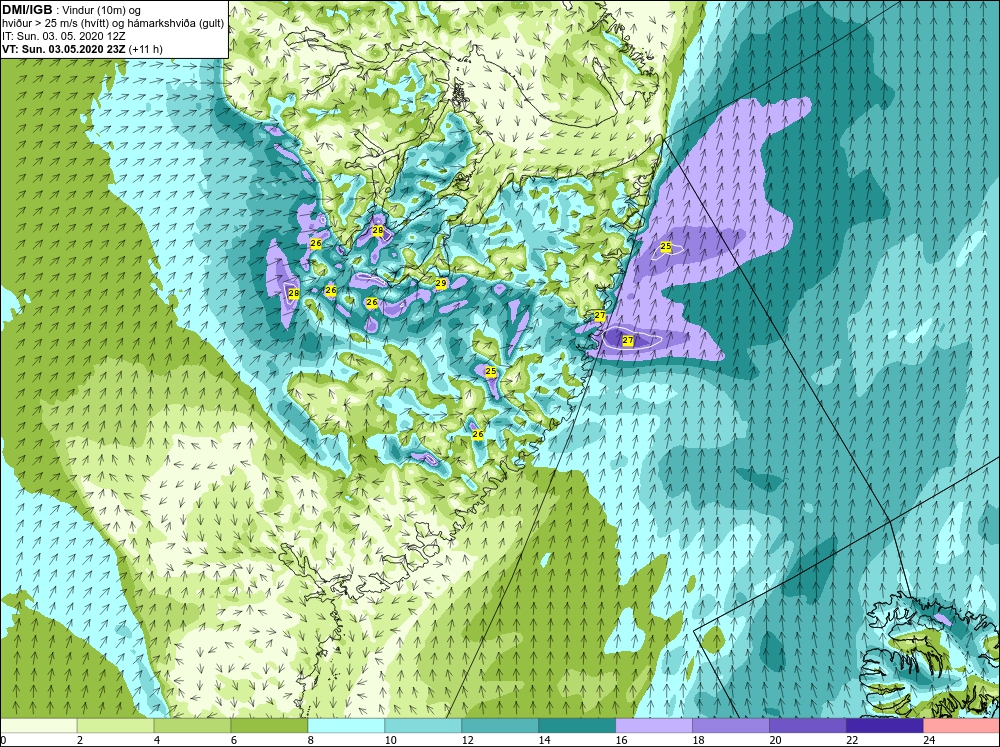Click the pink above-24 legend swatch
Image resolution: width=1000 pixels, height=747 pixels.
point(961,725)
